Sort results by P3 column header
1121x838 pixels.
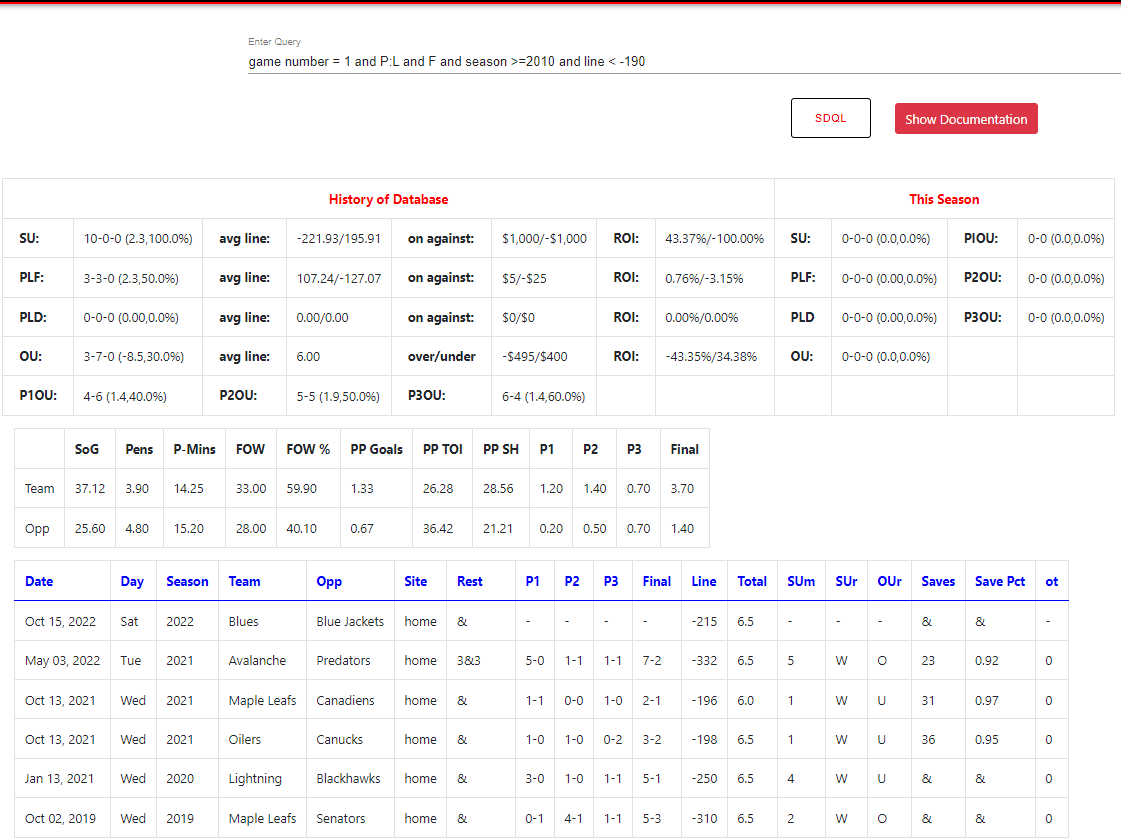tap(611, 581)
